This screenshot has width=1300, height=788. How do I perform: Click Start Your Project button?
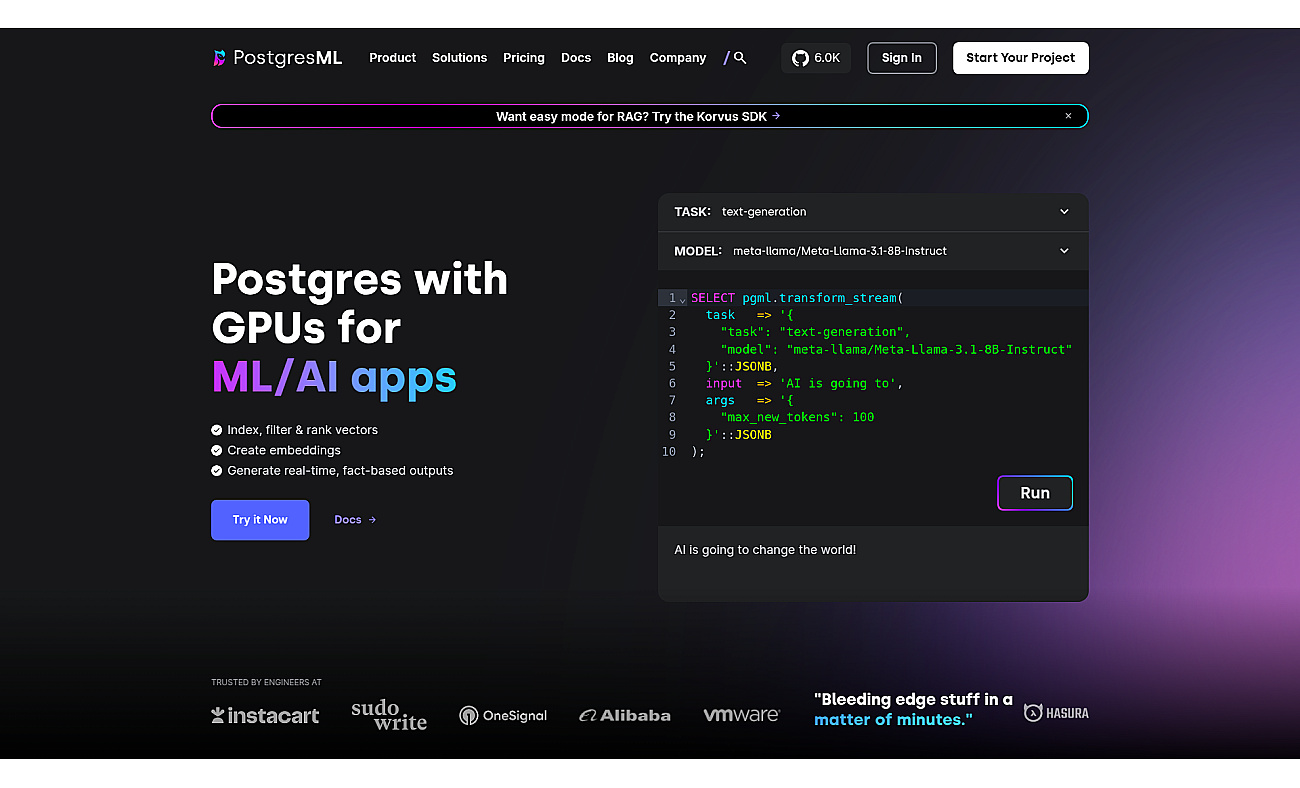click(x=1021, y=58)
